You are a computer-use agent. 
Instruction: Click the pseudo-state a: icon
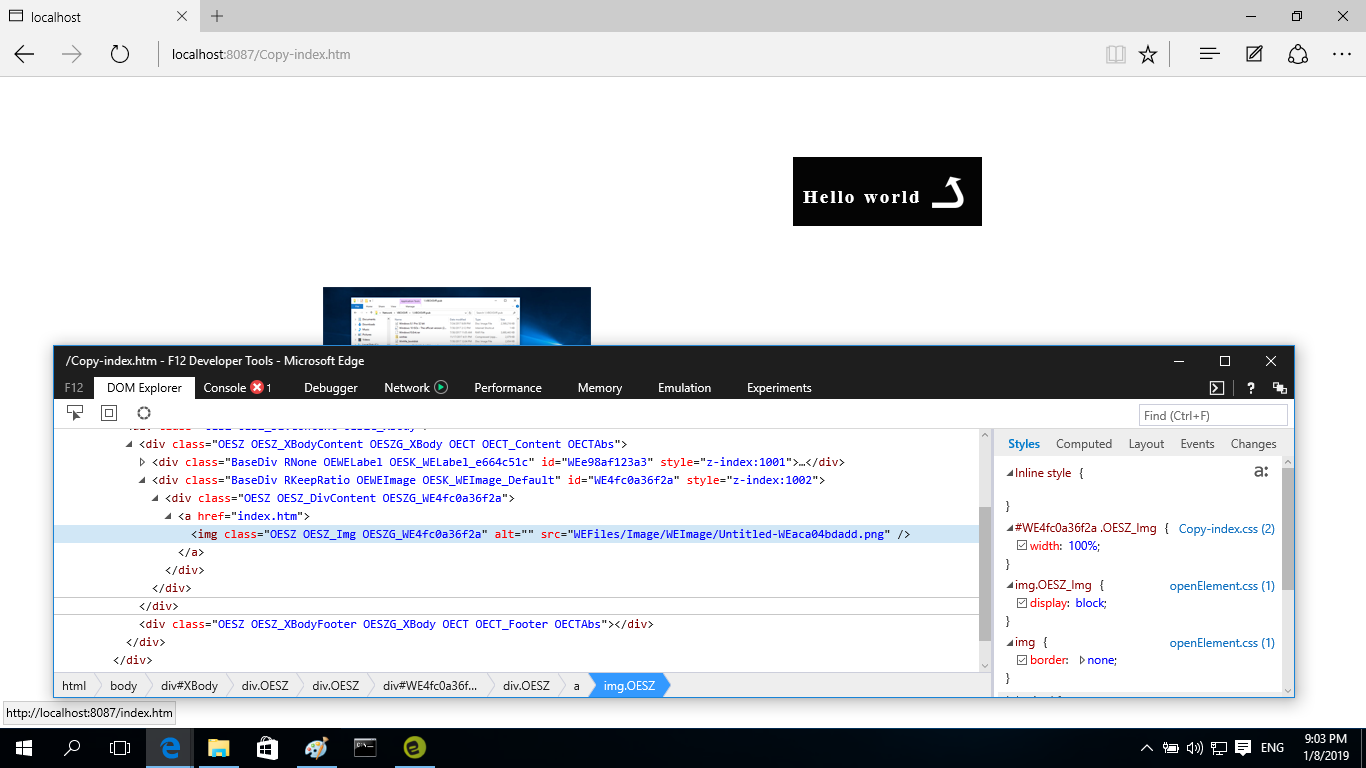(1261, 472)
